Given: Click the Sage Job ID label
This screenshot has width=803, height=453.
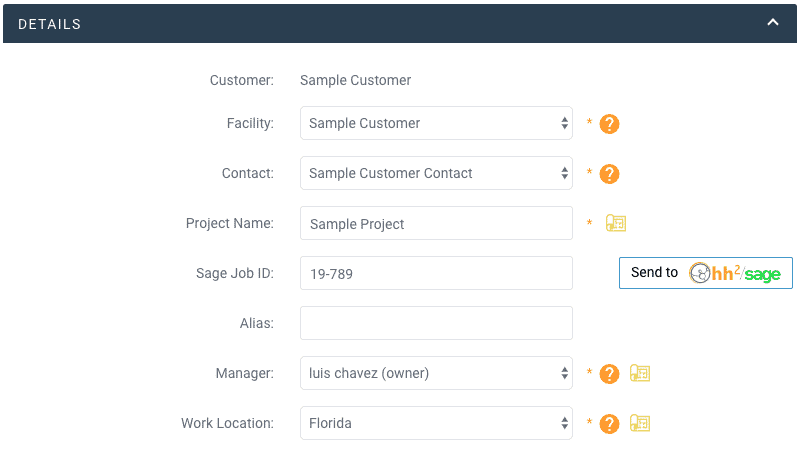Looking at the screenshot, I should (x=234, y=273).
